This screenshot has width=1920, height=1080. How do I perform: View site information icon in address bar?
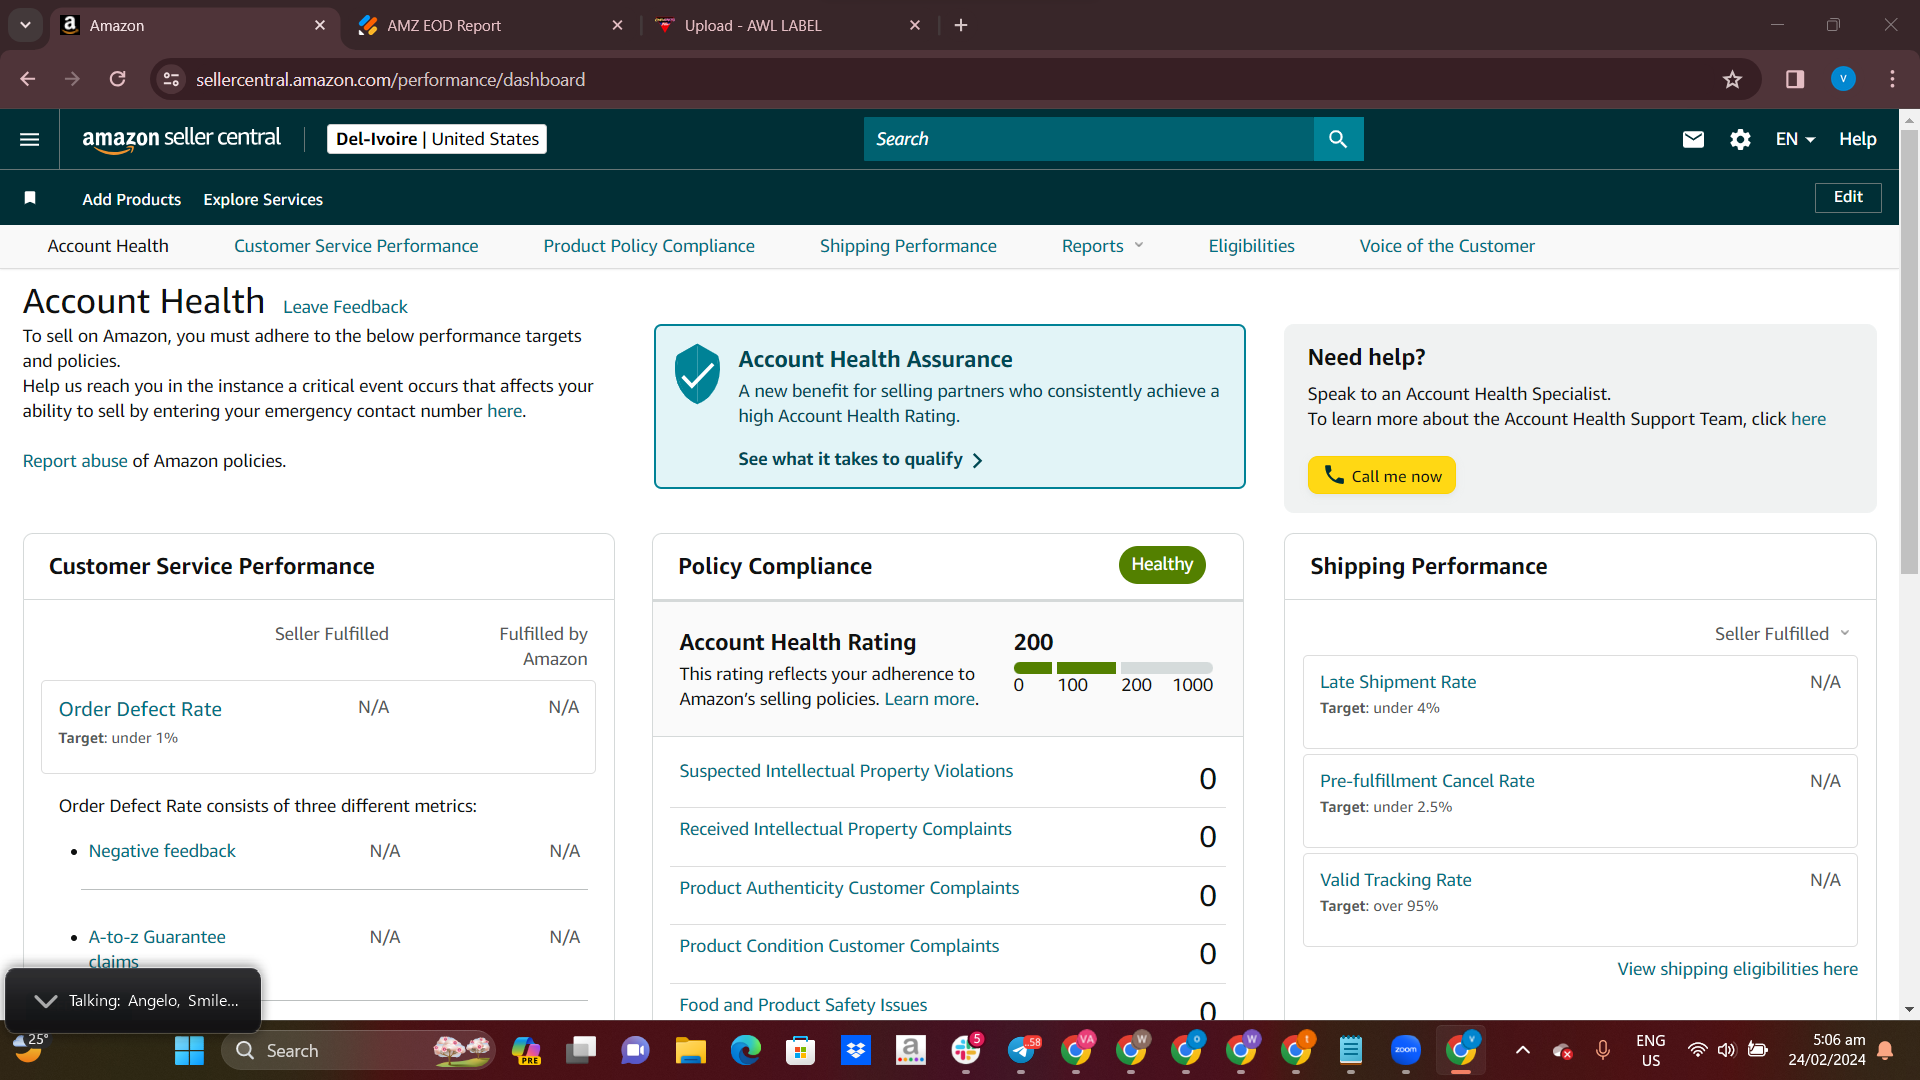point(172,79)
